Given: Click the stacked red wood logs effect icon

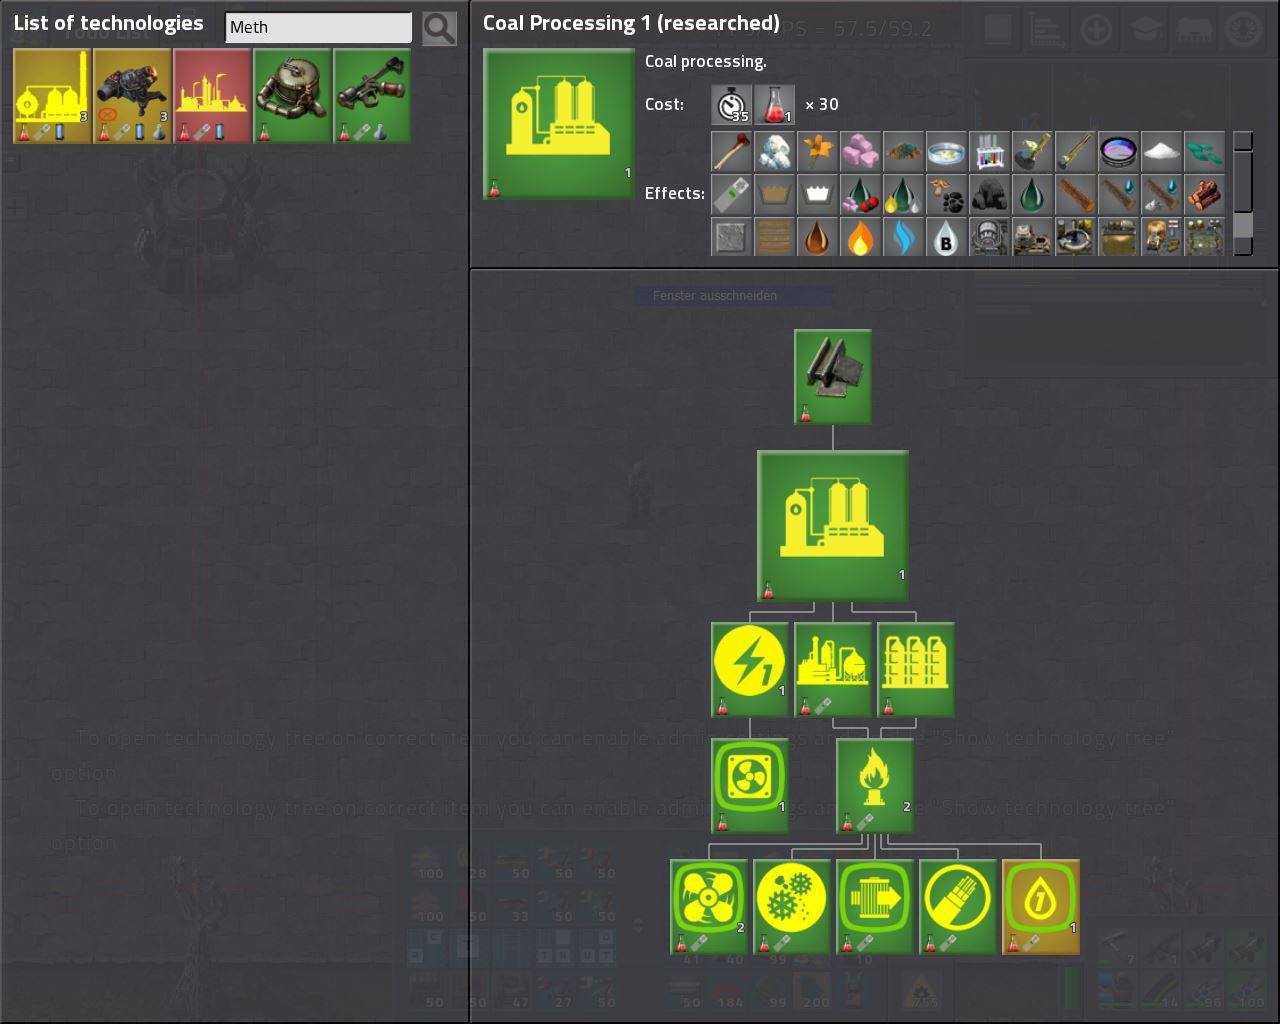Looking at the screenshot, I should point(1204,195).
